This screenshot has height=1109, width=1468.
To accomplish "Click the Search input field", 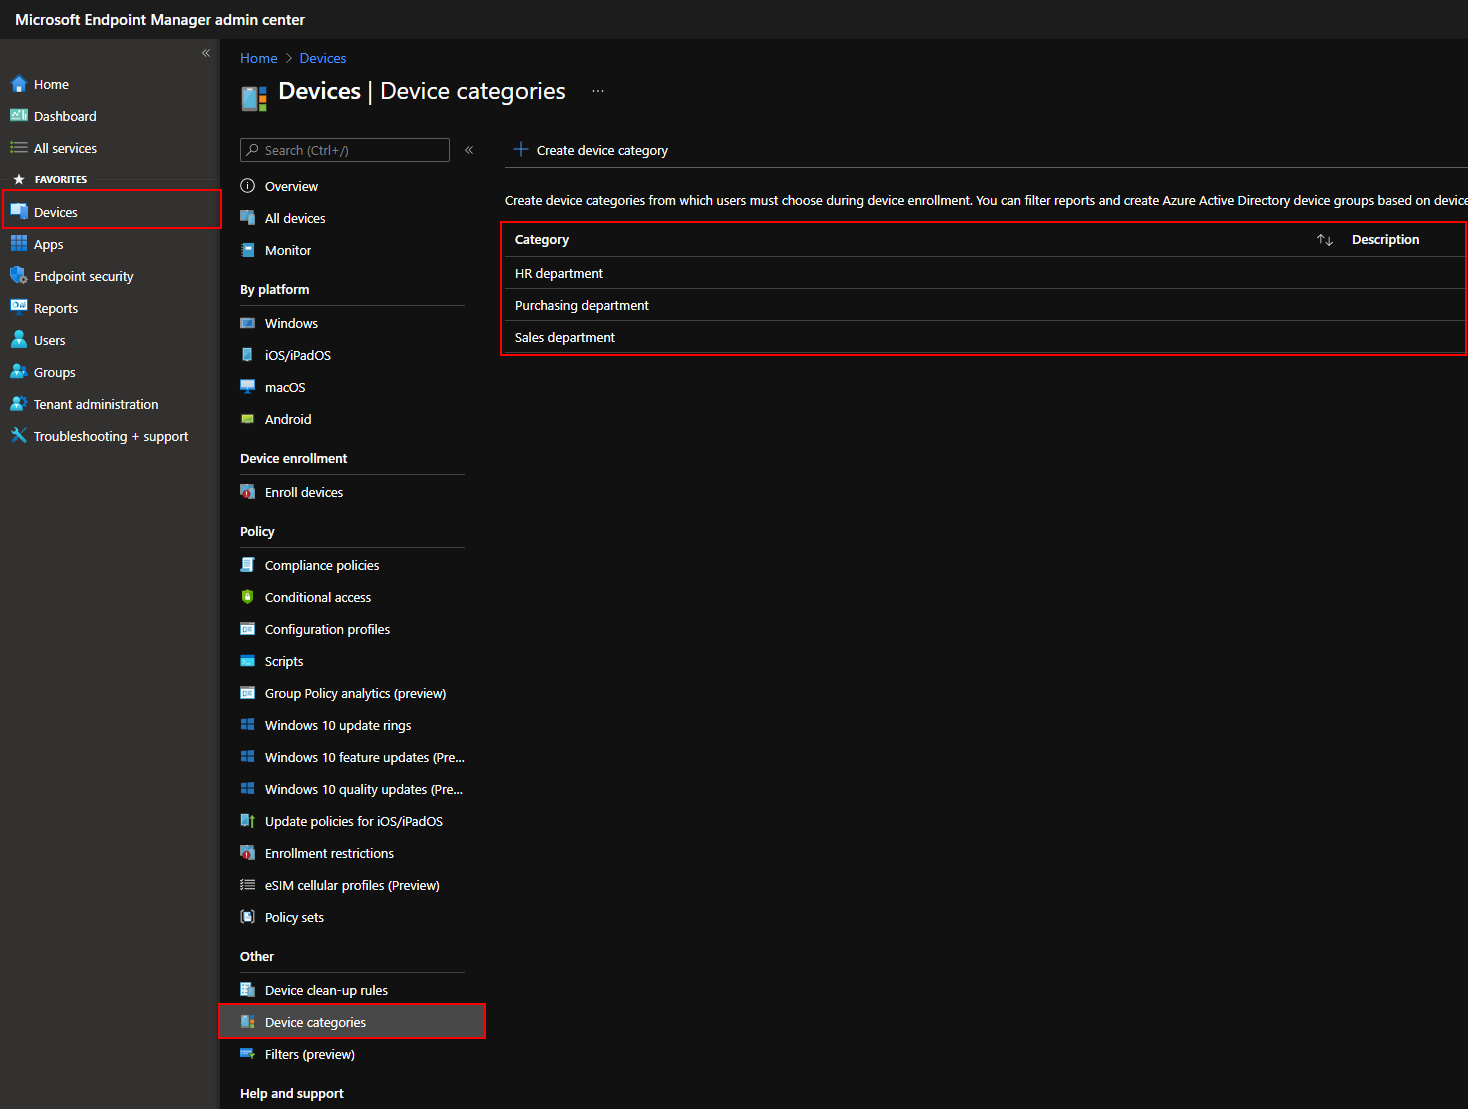I will [344, 149].
